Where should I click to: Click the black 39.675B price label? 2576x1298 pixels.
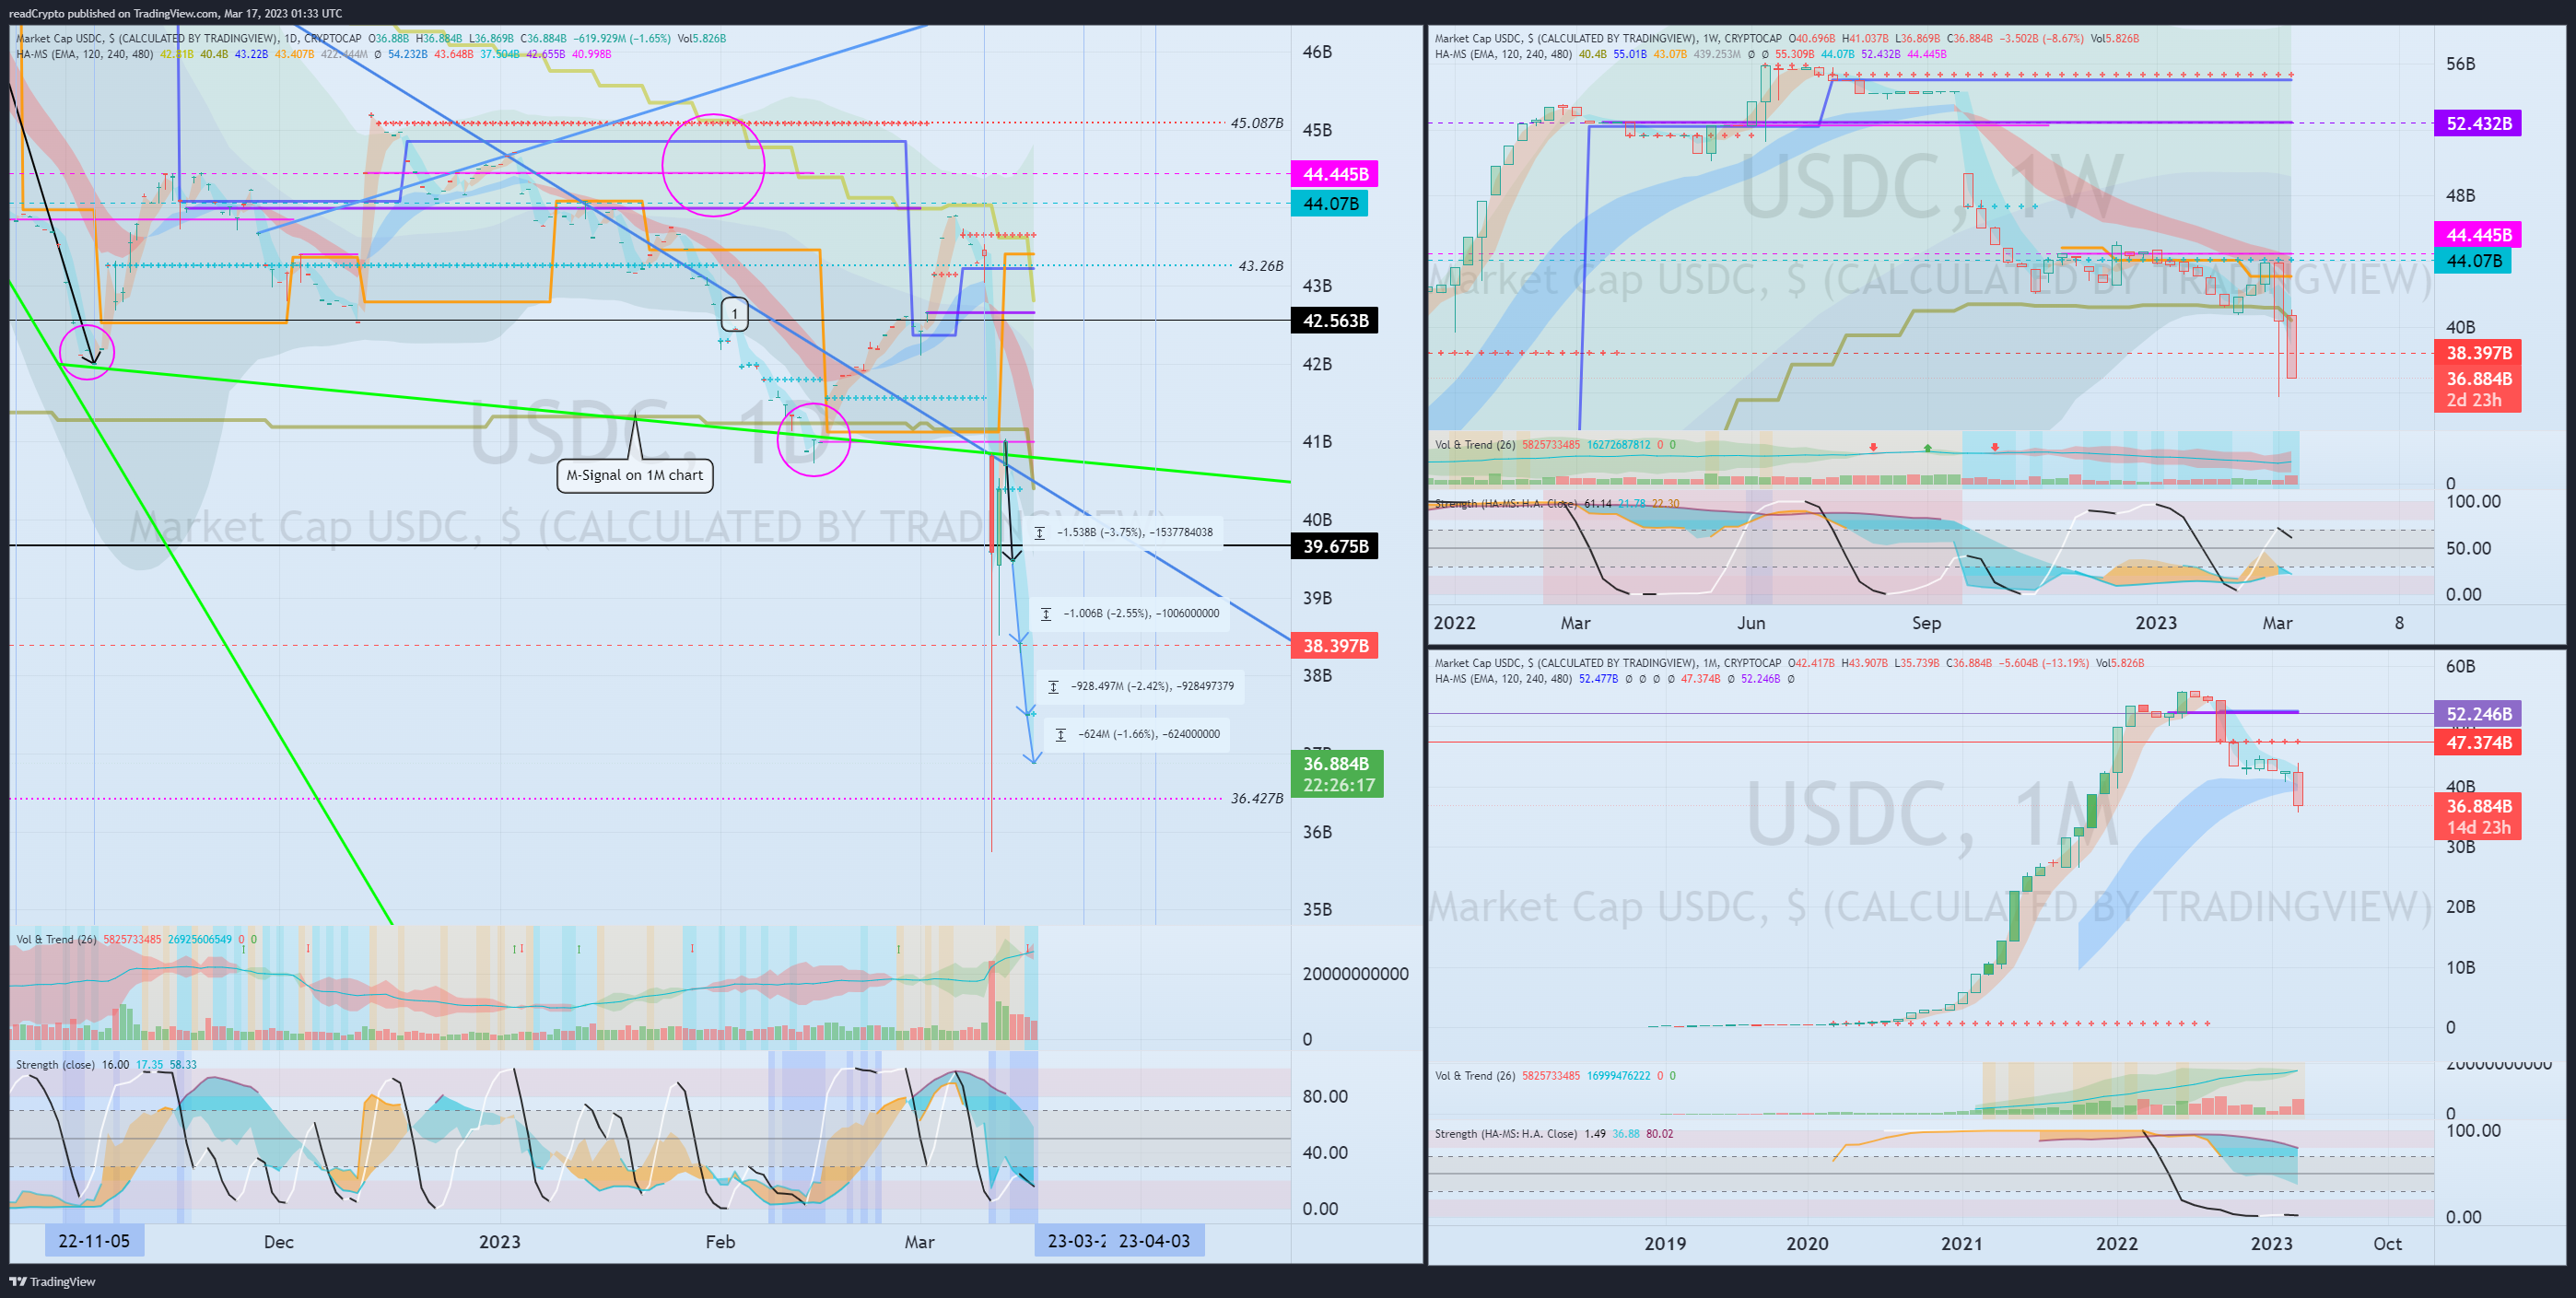coord(1334,546)
